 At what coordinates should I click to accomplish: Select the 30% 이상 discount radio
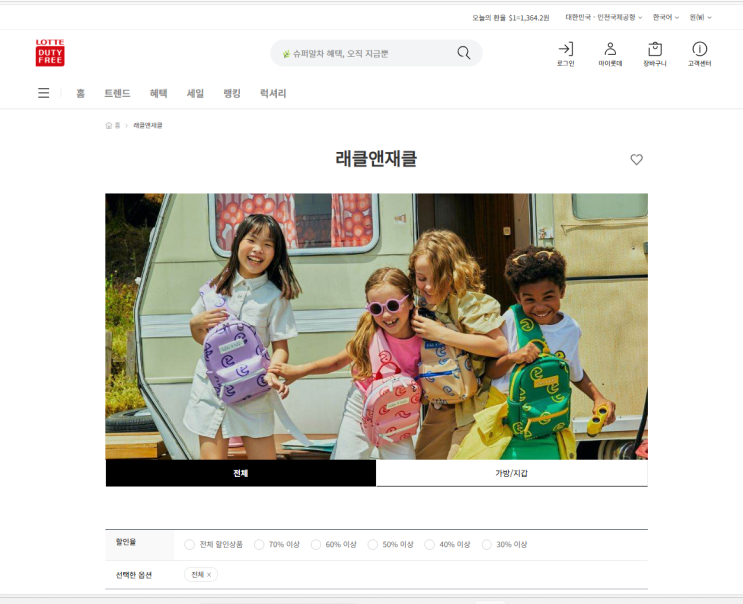487,544
